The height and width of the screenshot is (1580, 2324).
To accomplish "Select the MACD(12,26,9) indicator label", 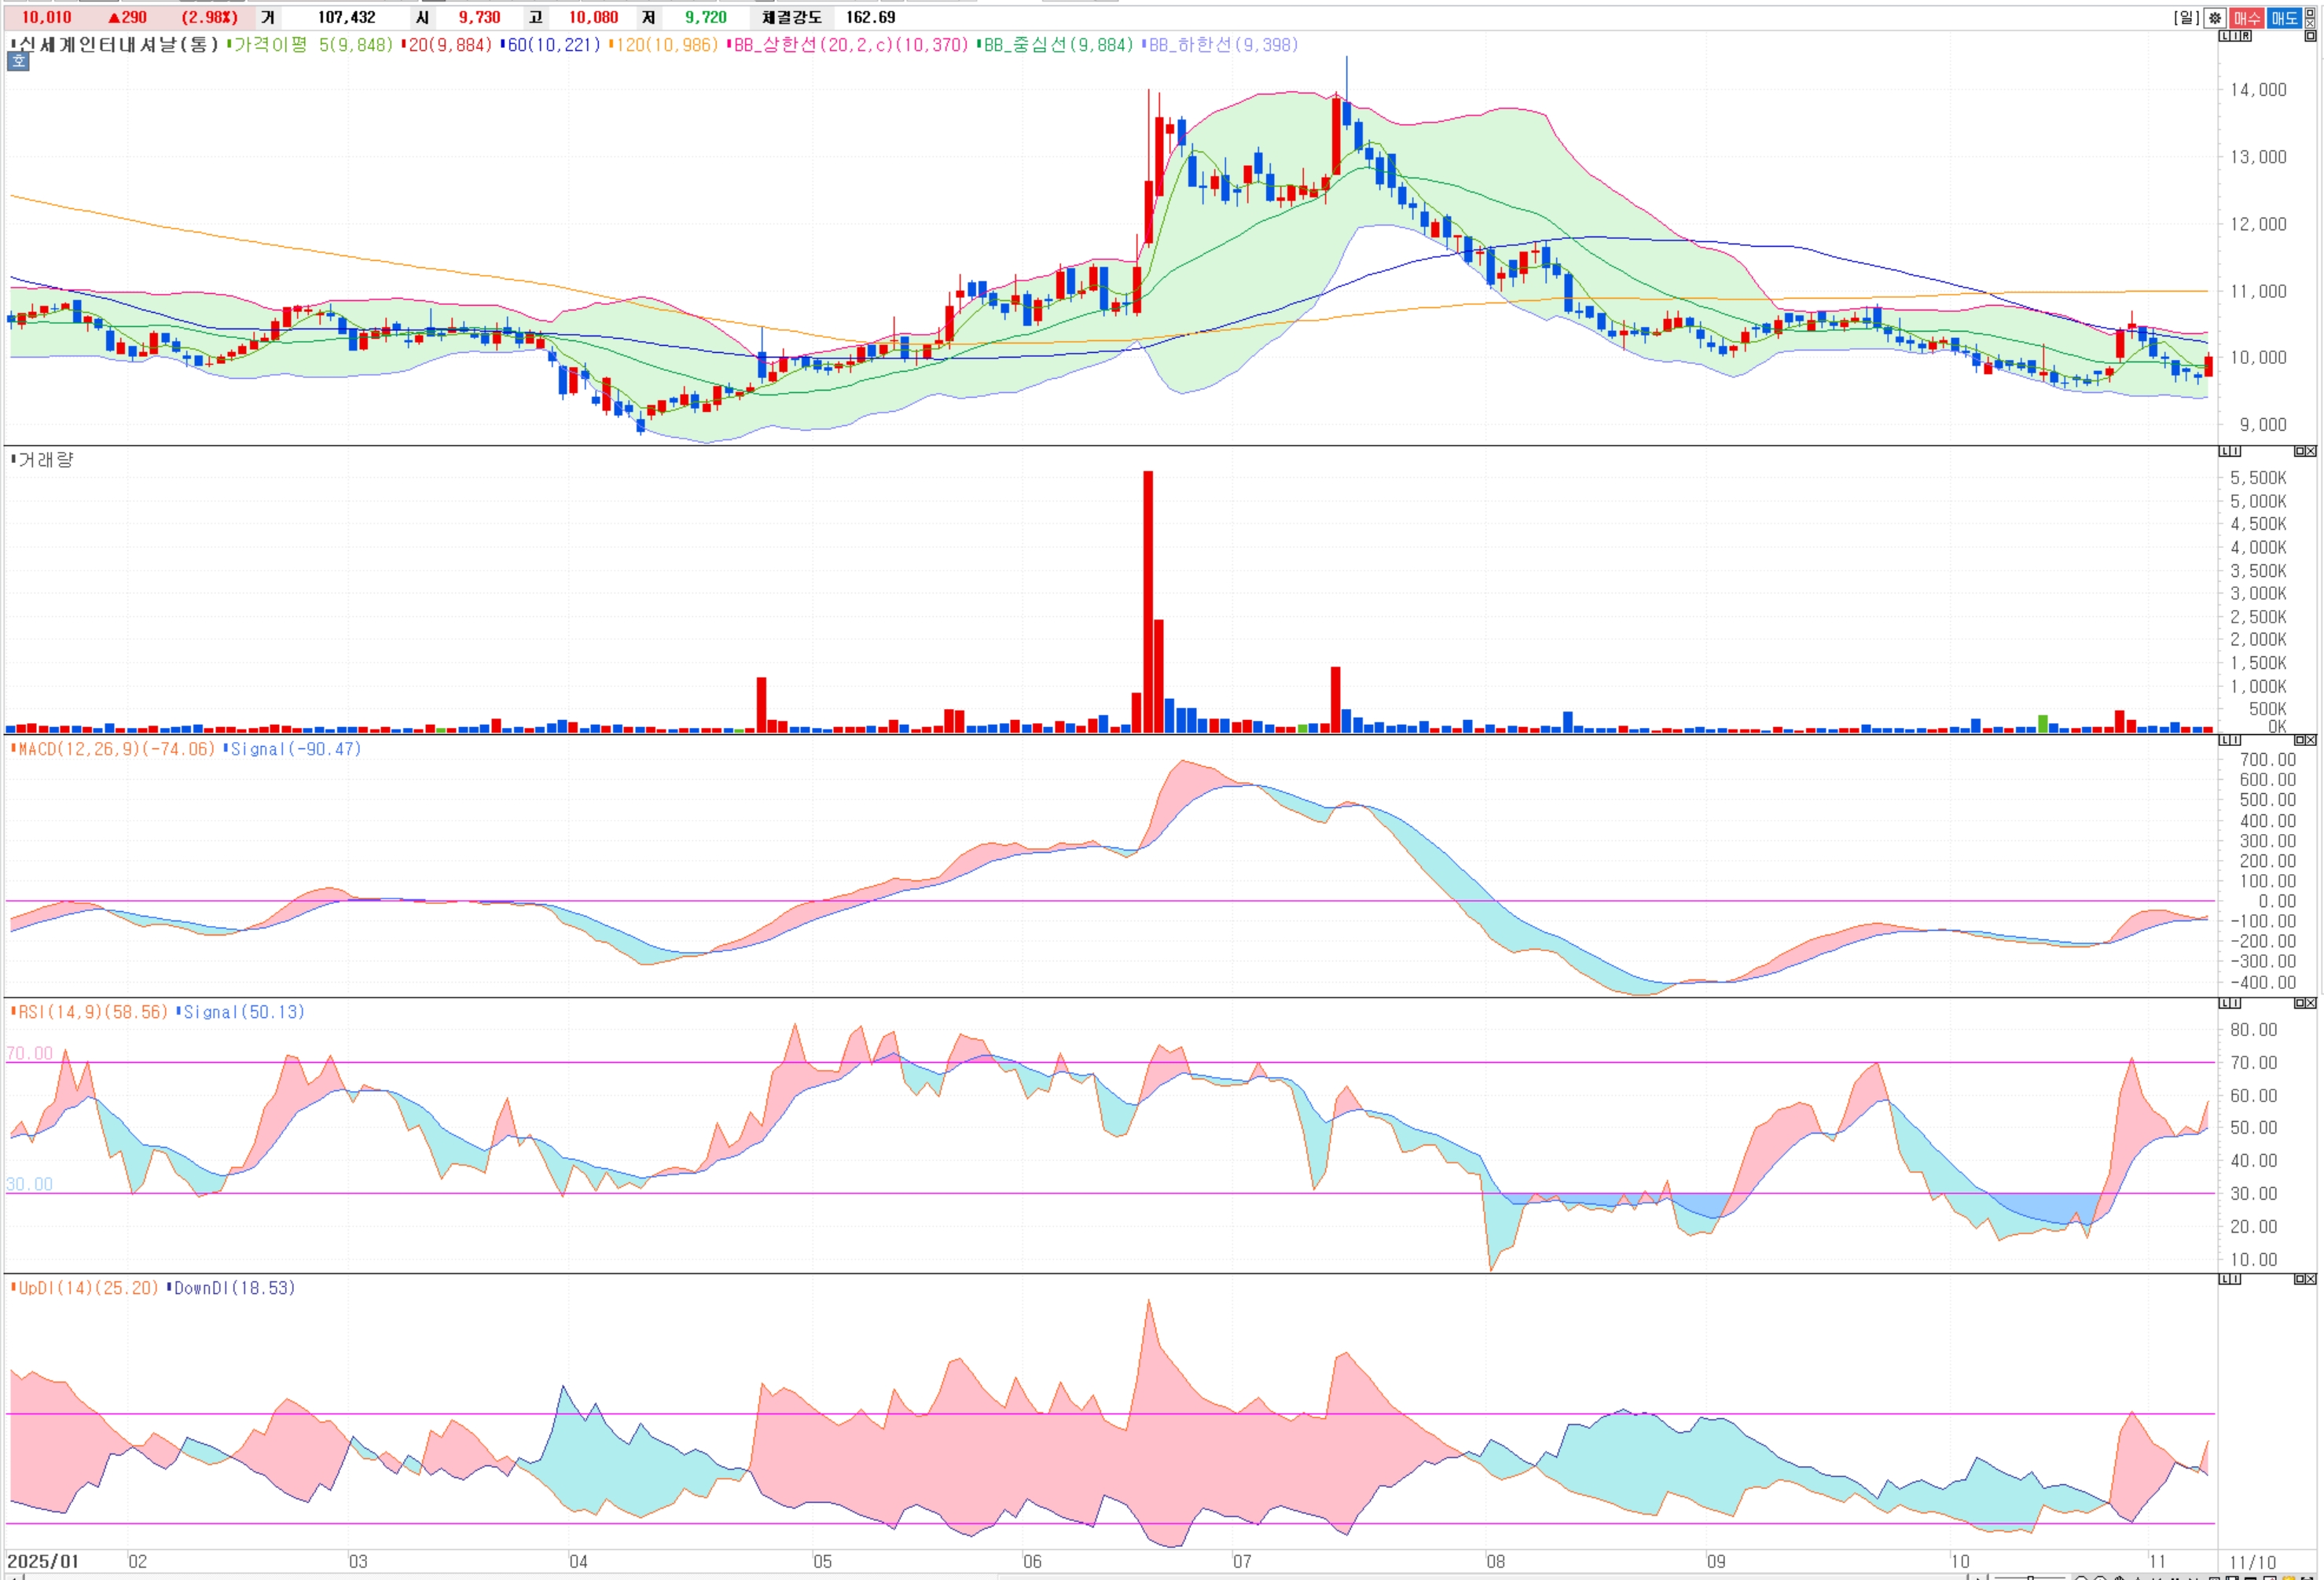I will click(x=115, y=749).
